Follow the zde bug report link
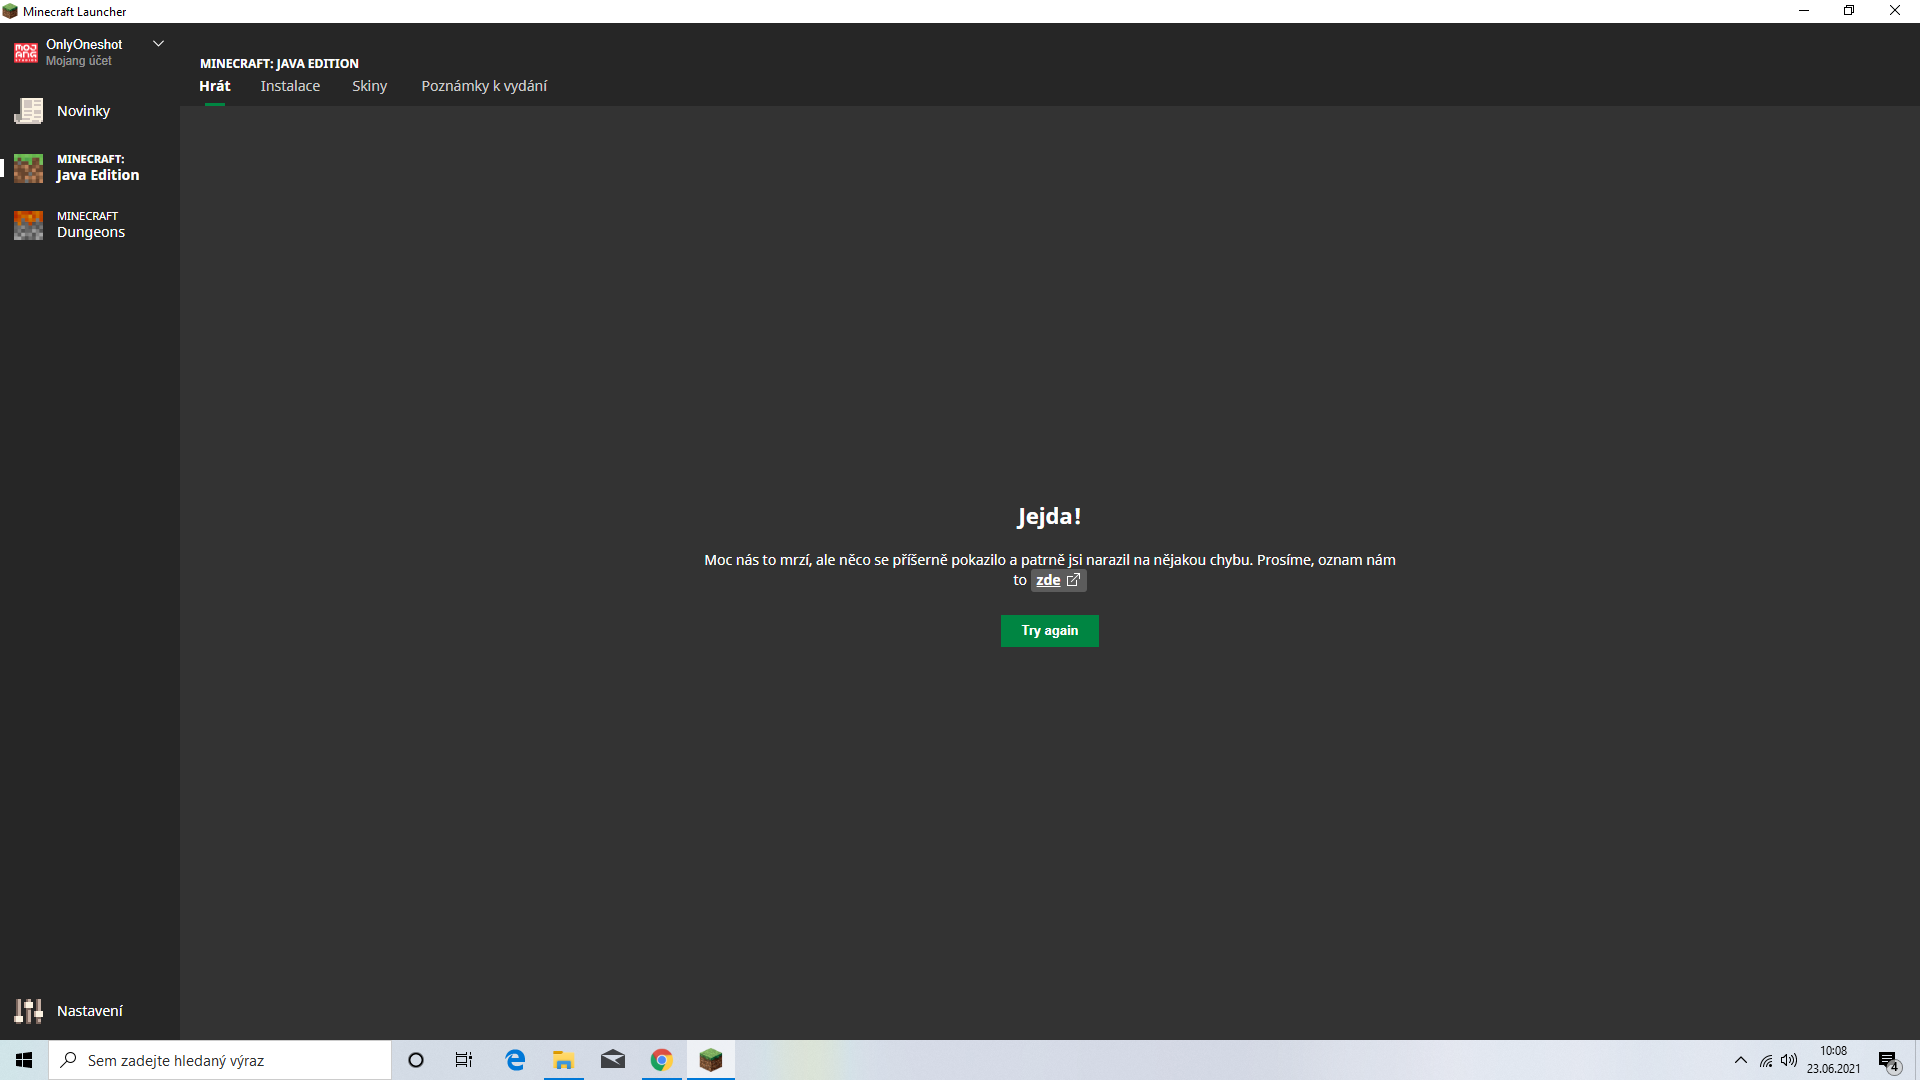Viewport: 1920px width, 1080px height. (1047, 580)
